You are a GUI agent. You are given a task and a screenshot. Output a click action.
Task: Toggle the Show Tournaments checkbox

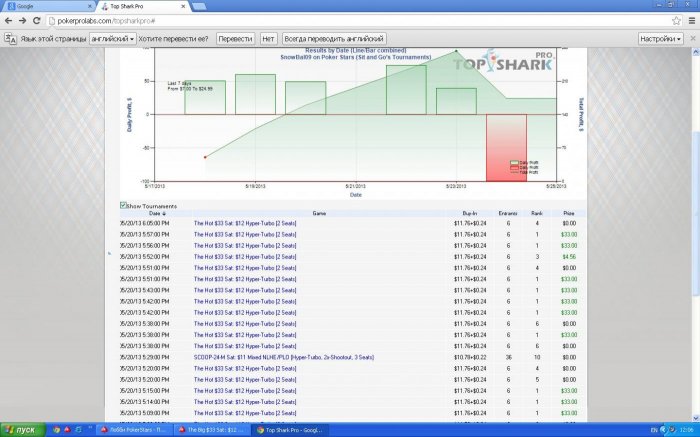click(123, 206)
